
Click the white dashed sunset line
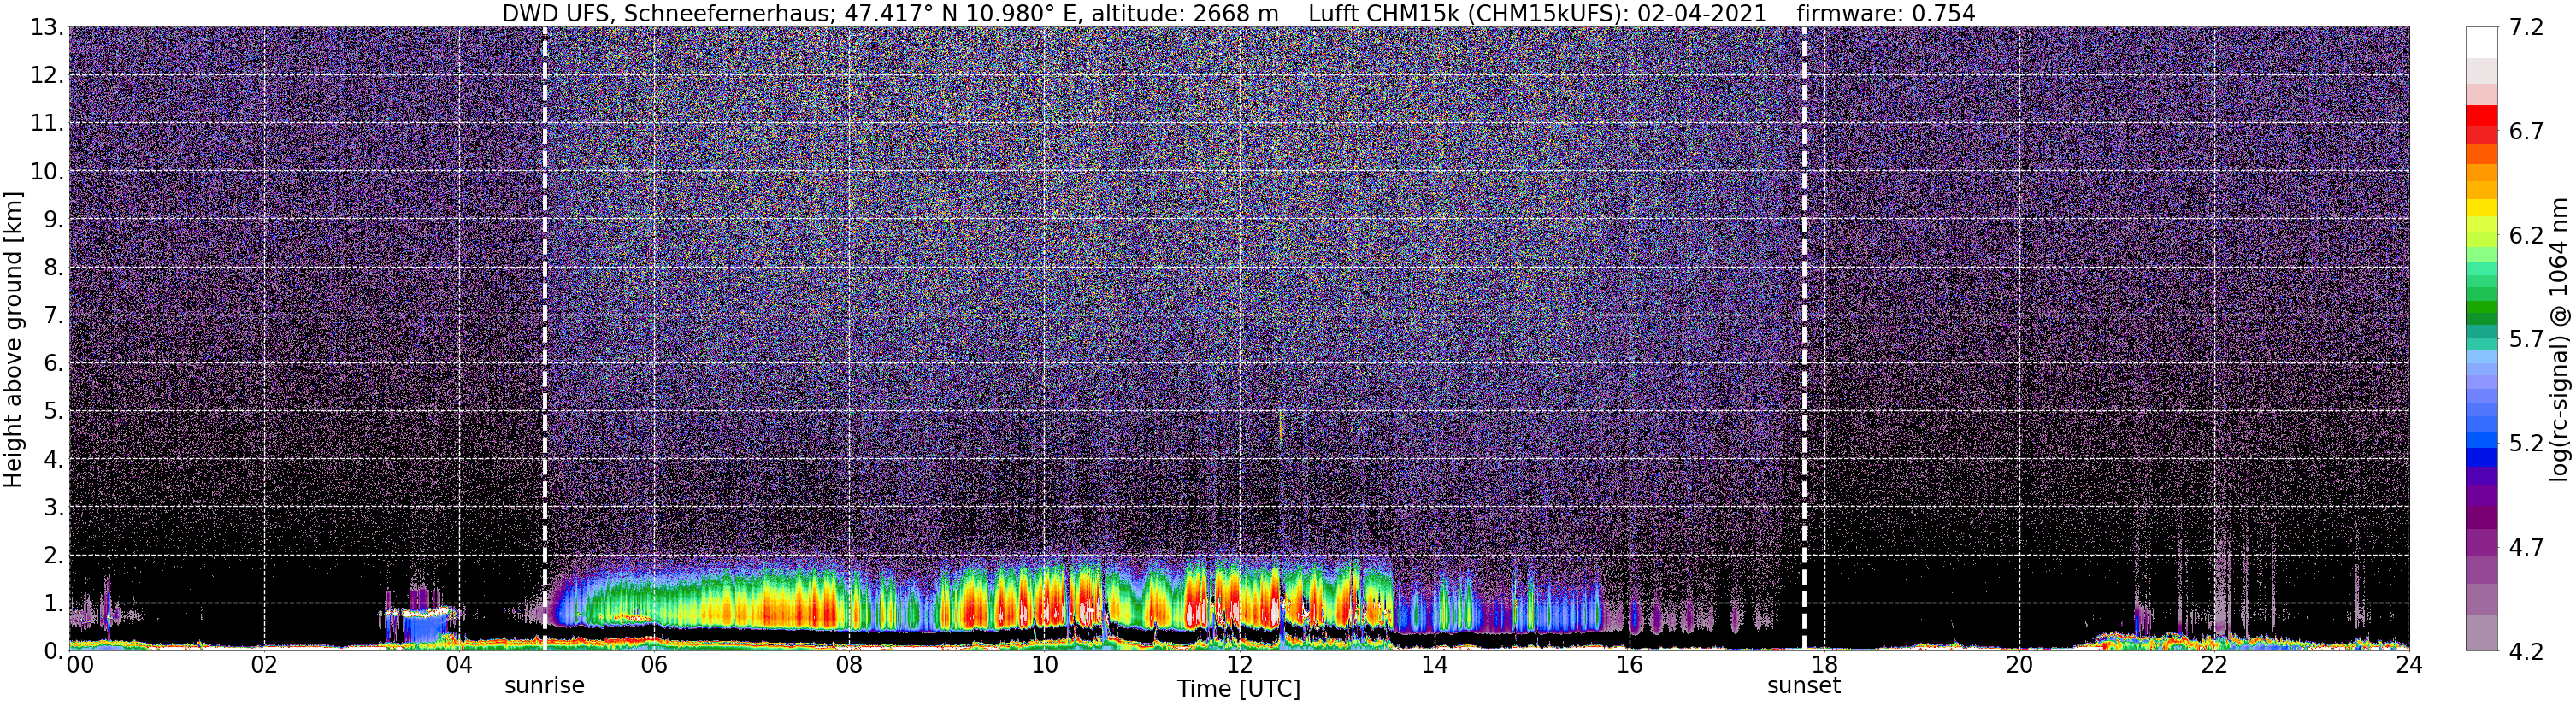tap(1804, 339)
